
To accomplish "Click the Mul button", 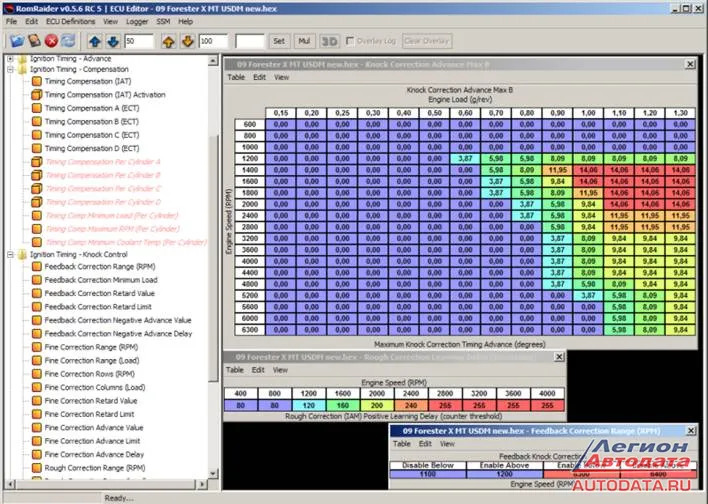I will (x=304, y=41).
